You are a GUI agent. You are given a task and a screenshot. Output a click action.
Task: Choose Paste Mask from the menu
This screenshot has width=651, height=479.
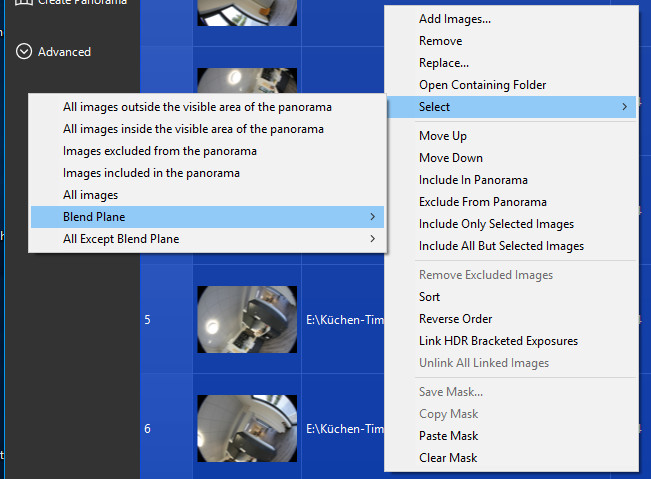[x=448, y=436]
